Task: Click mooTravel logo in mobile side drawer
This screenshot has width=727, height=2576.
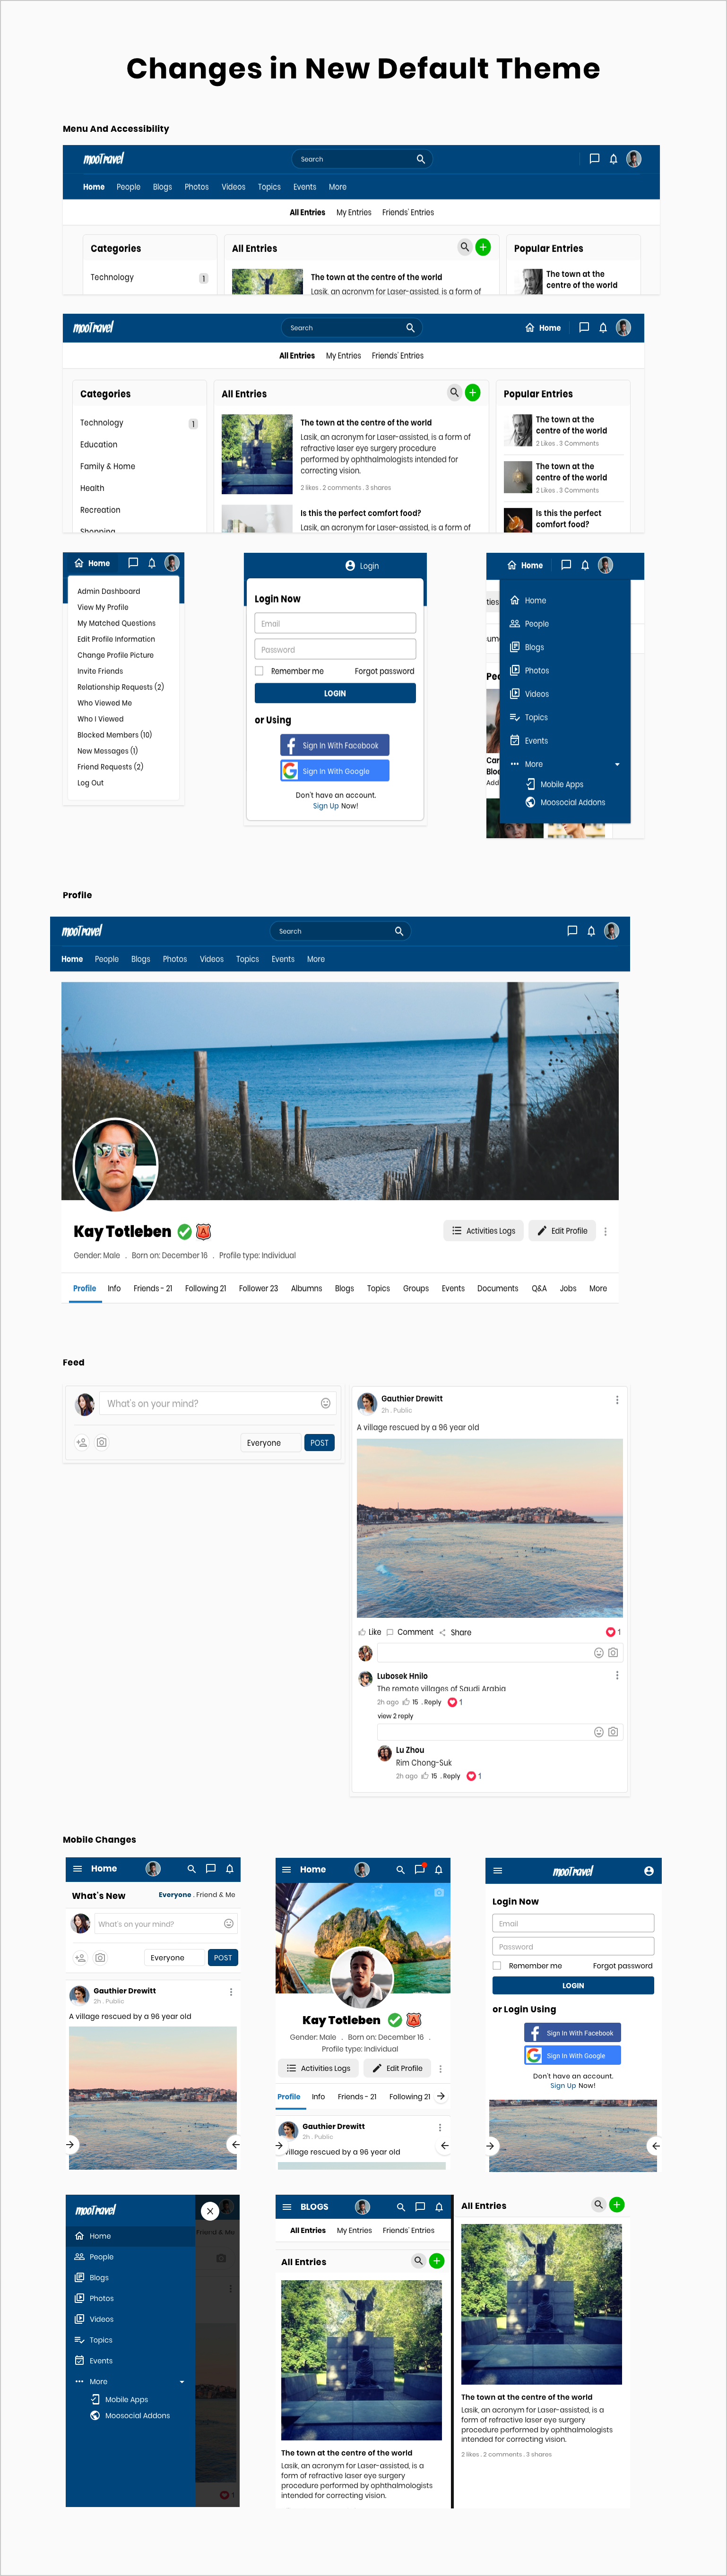Action: pyautogui.click(x=95, y=2210)
